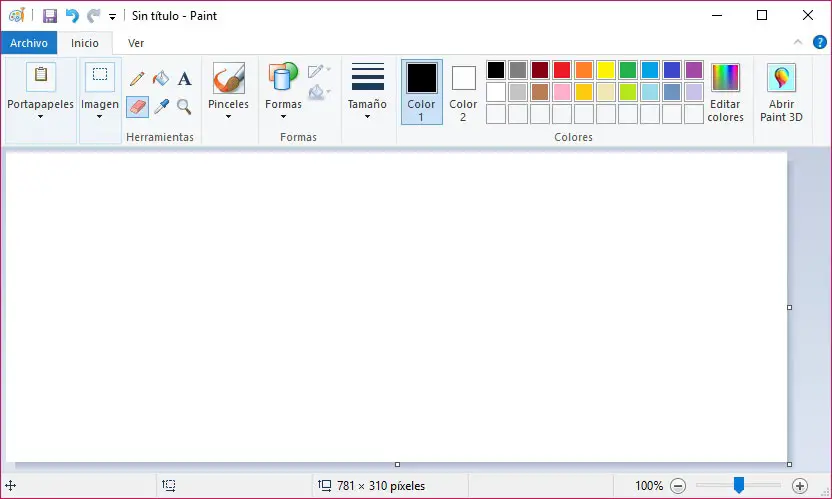Select the Color picker eyedropper tool
832x499 pixels.
pyautogui.click(x=161, y=107)
